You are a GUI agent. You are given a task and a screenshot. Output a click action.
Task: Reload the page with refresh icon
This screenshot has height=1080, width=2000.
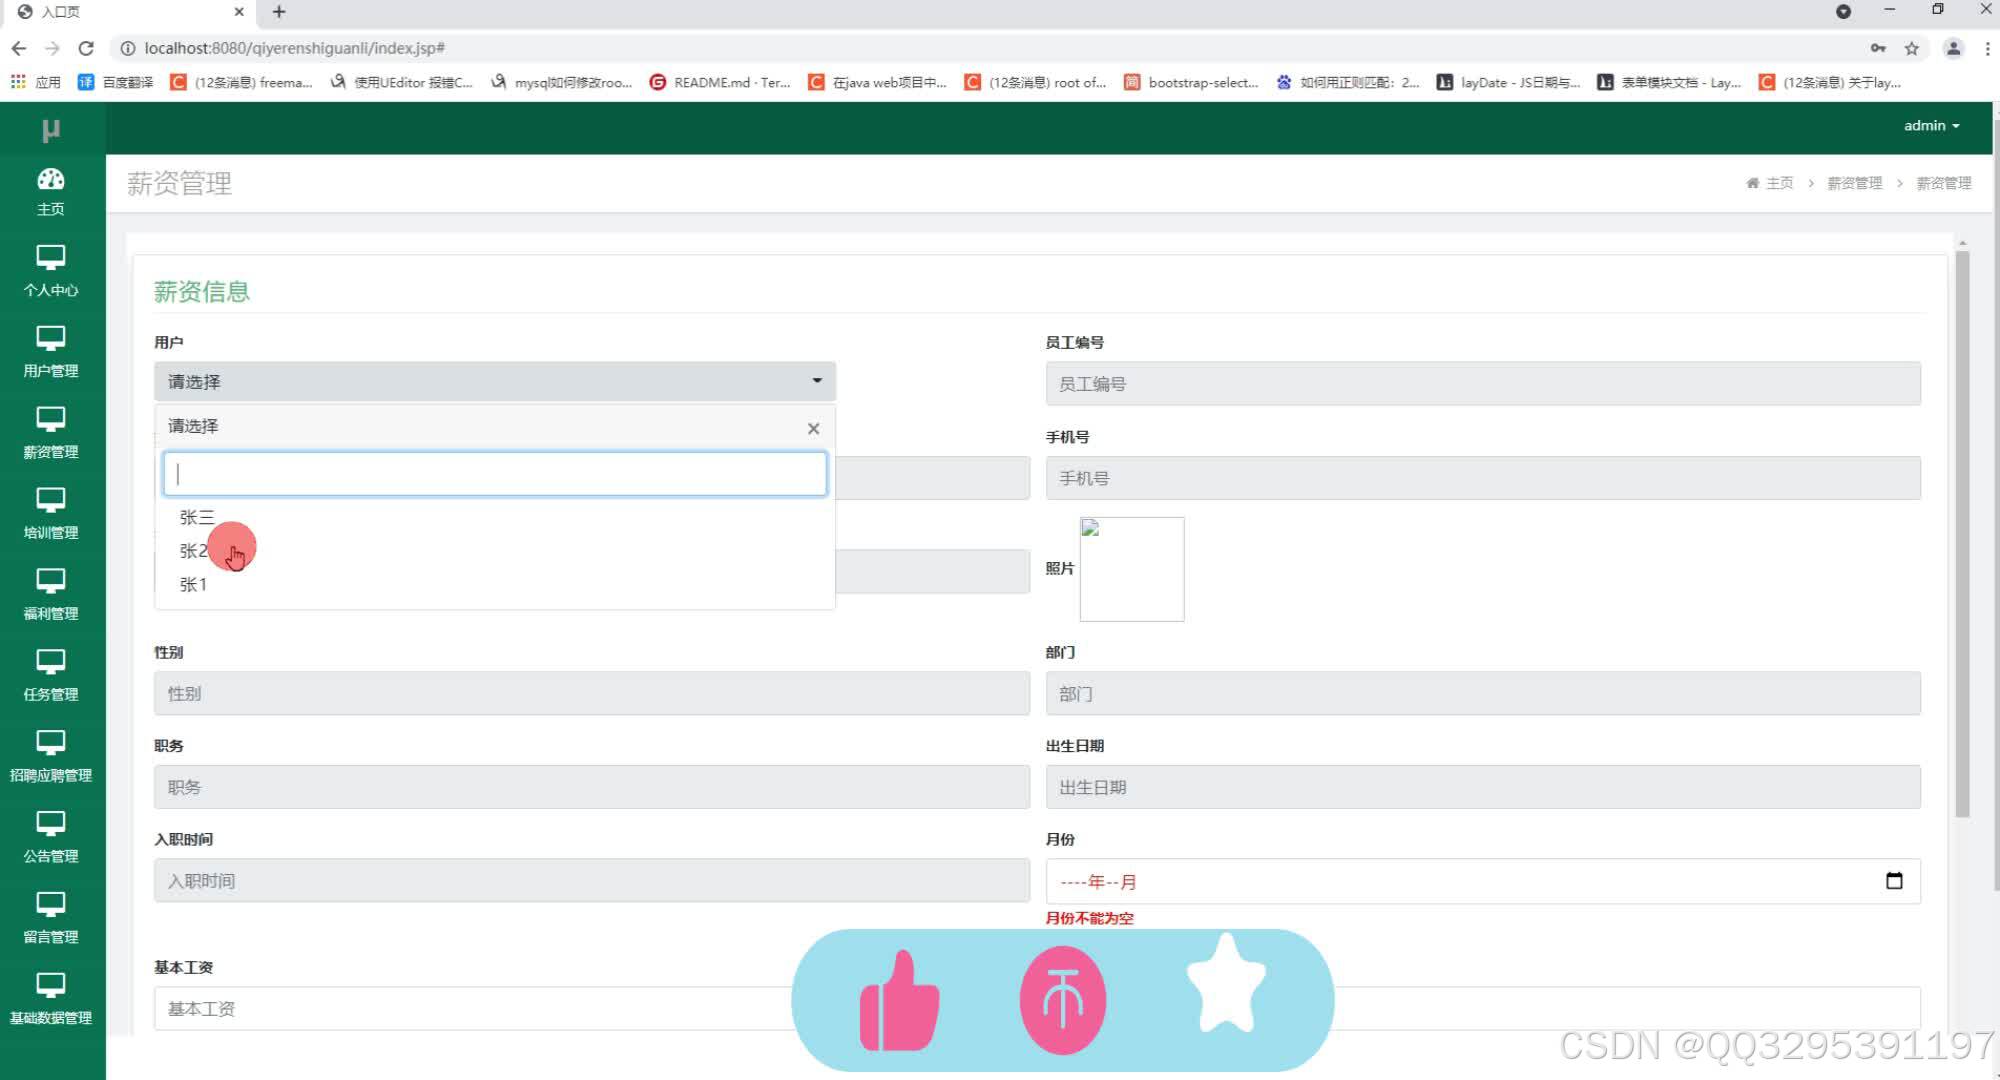[86, 48]
